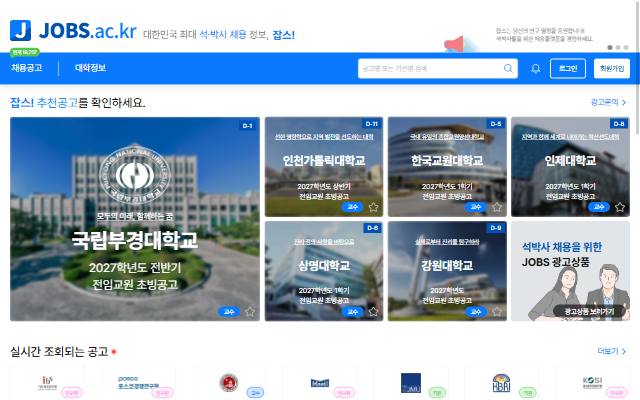Viewport: 640px width, 400px height.
Task: Click the 교수 tag on 인제대학교 card
Action: pos(599,207)
